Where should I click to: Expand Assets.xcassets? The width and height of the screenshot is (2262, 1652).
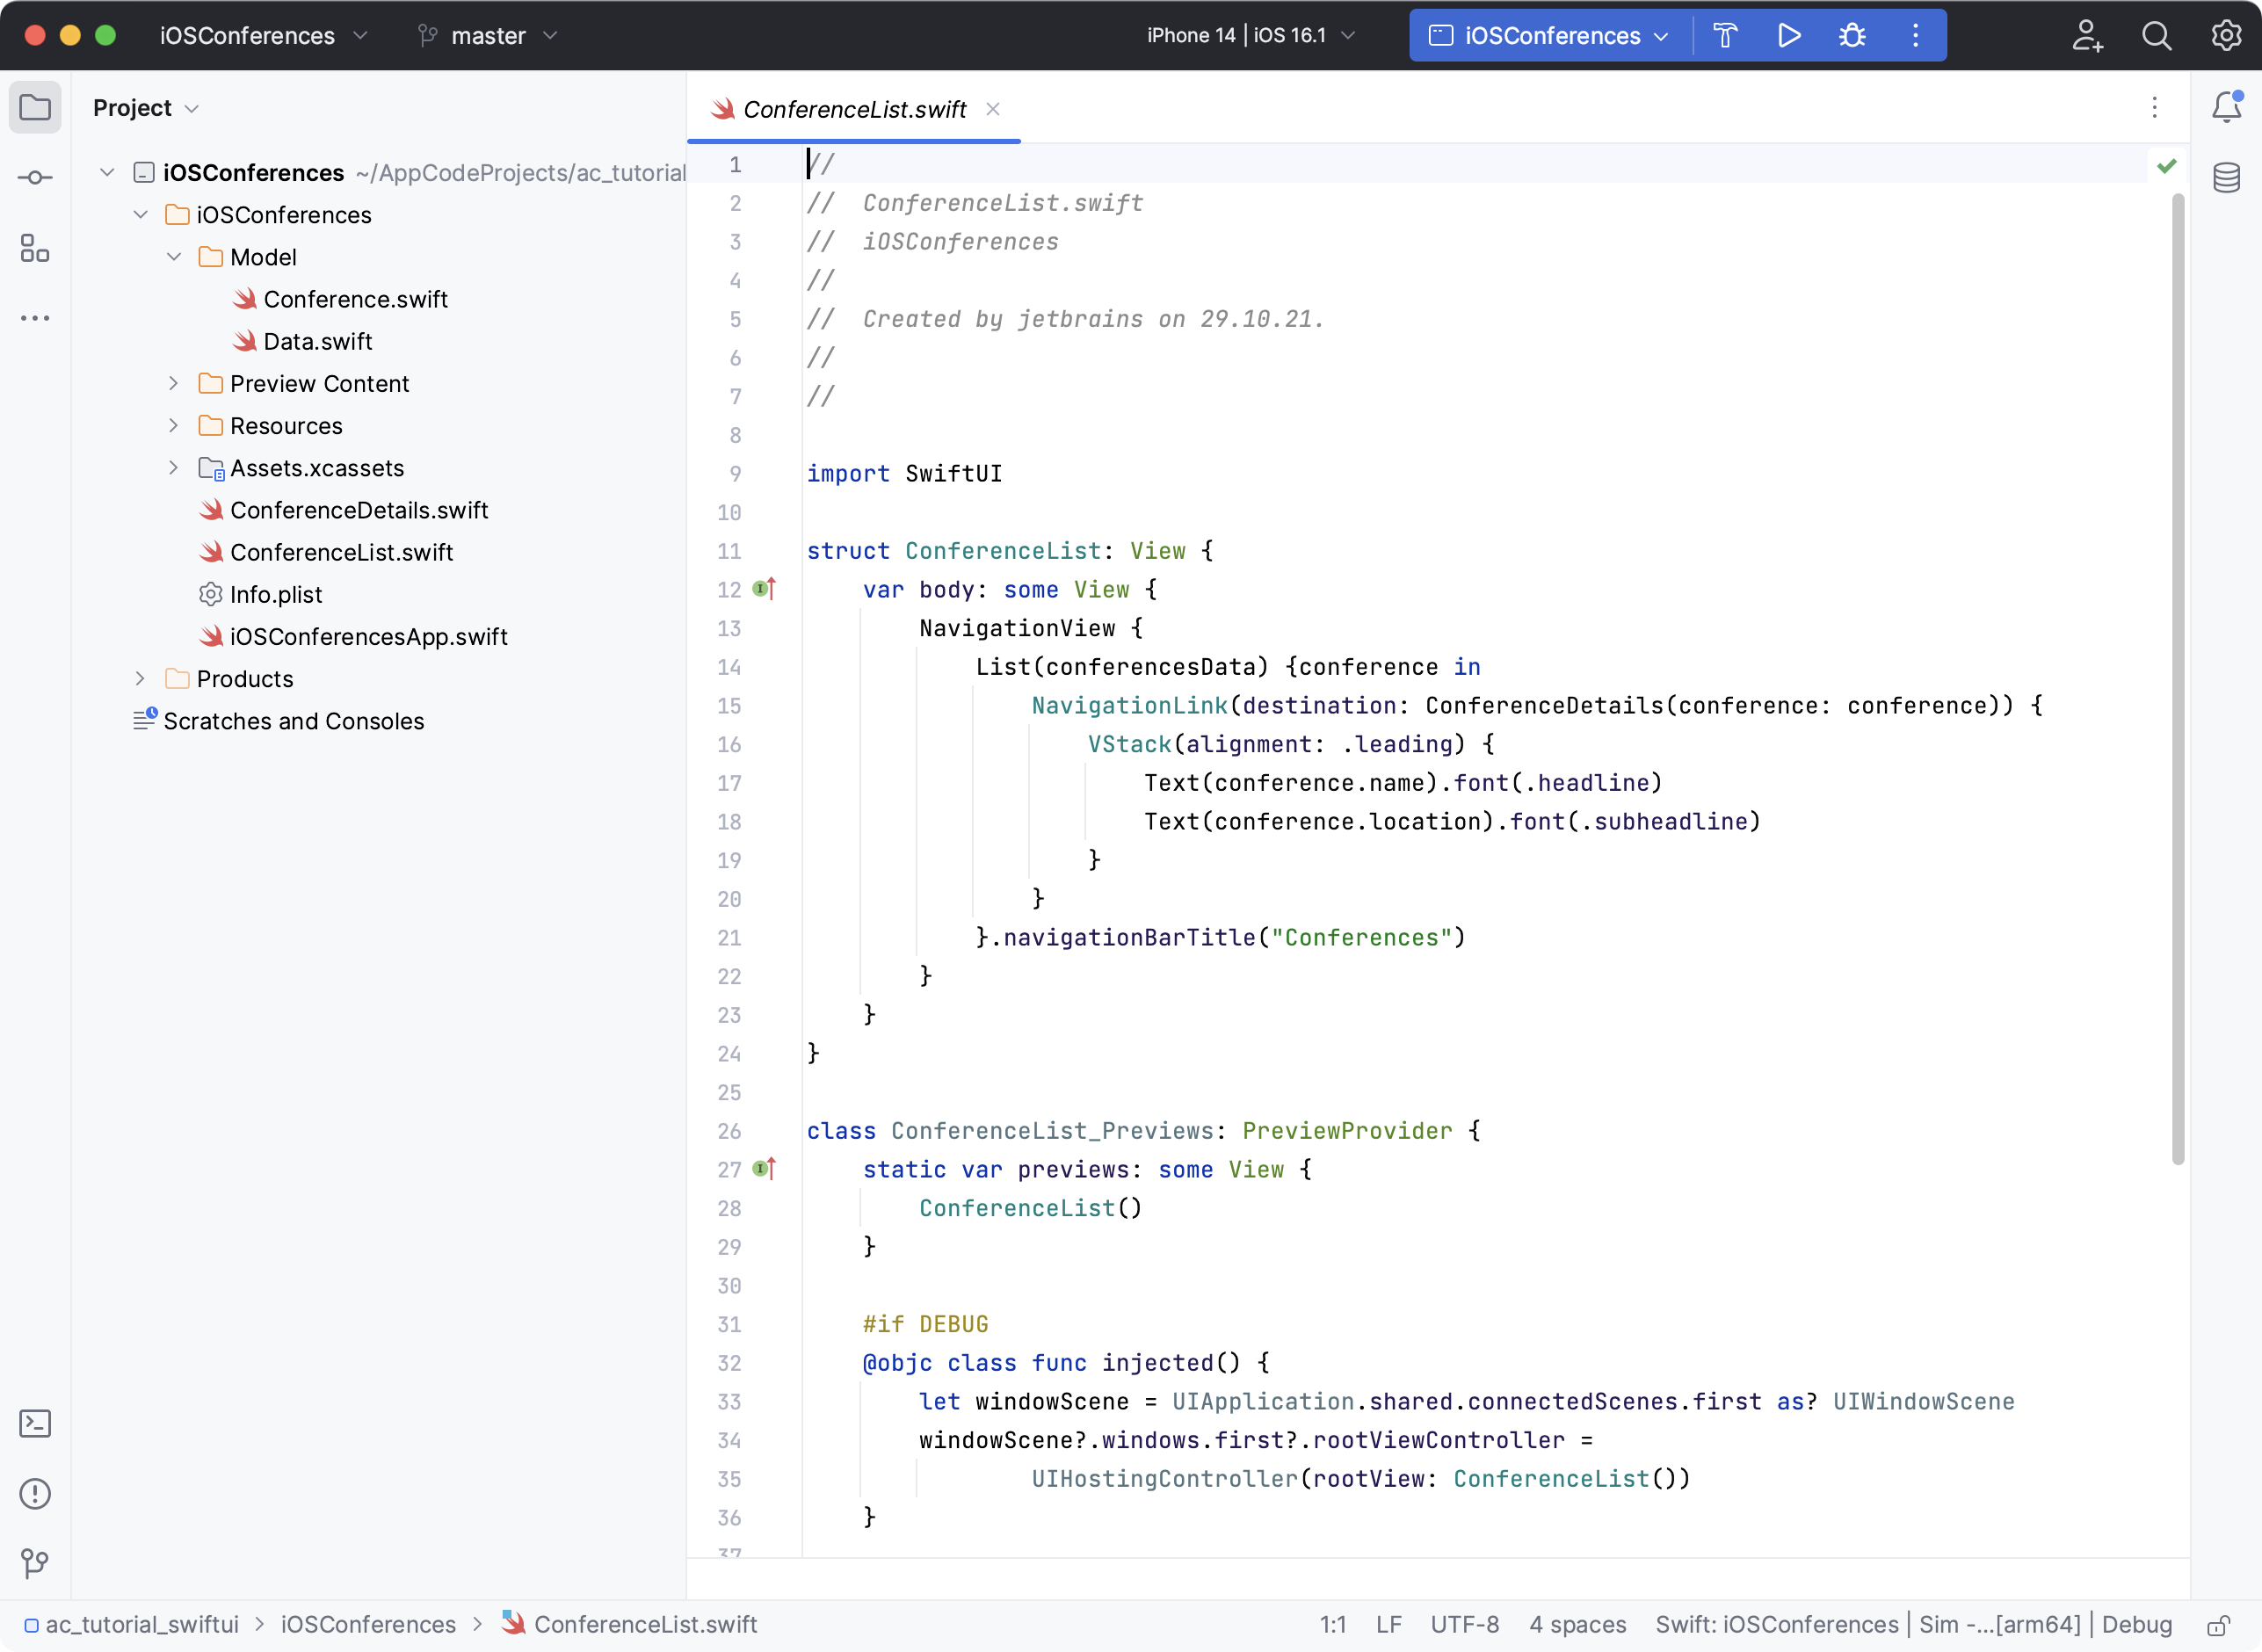tap(174, 468)
